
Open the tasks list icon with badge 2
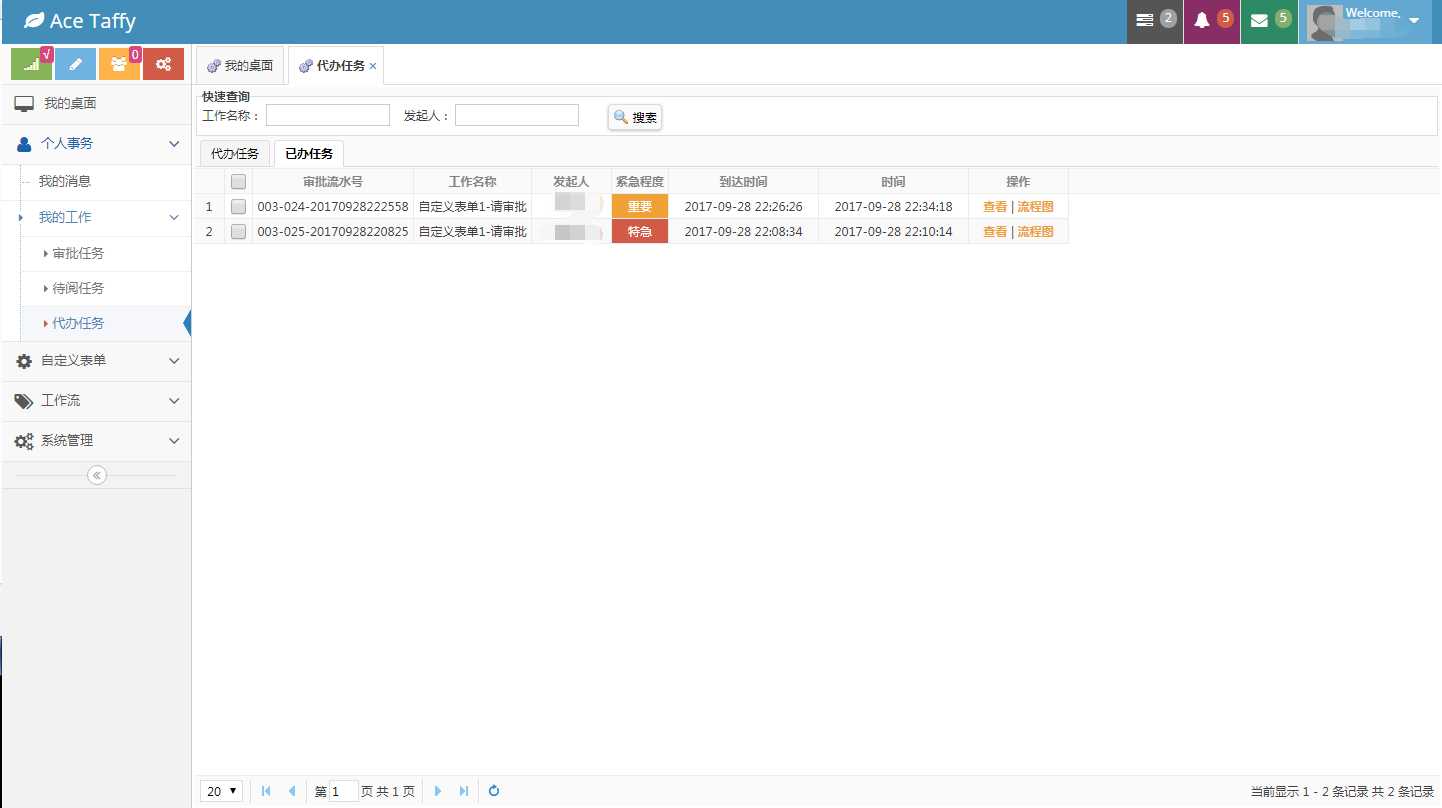[x=1145, y=21]
